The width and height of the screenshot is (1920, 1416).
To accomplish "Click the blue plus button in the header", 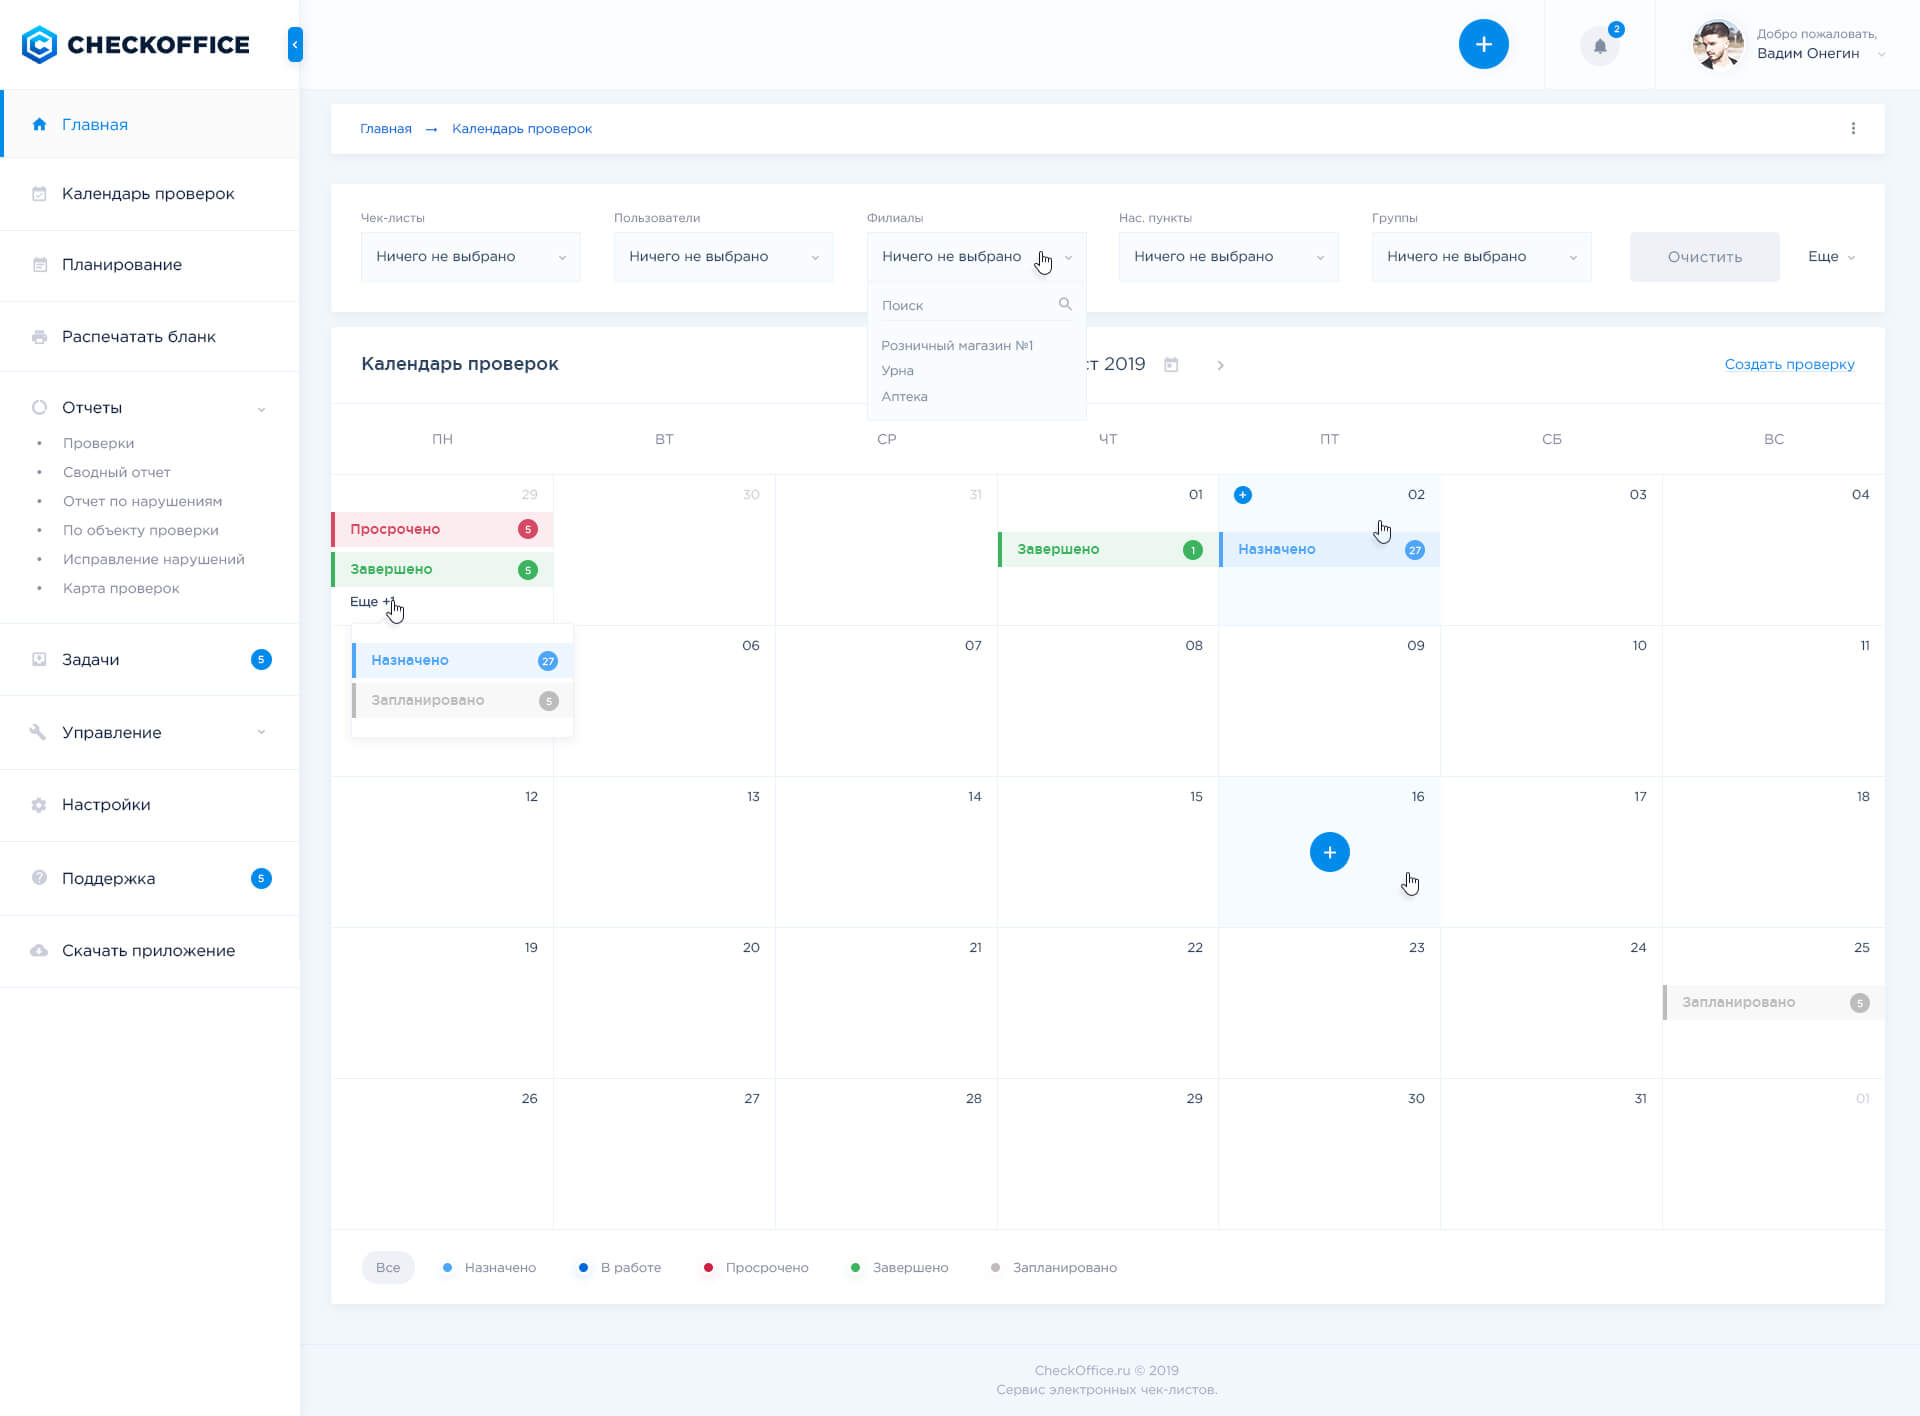I will pyautogui.click(x=1483, y=44).
